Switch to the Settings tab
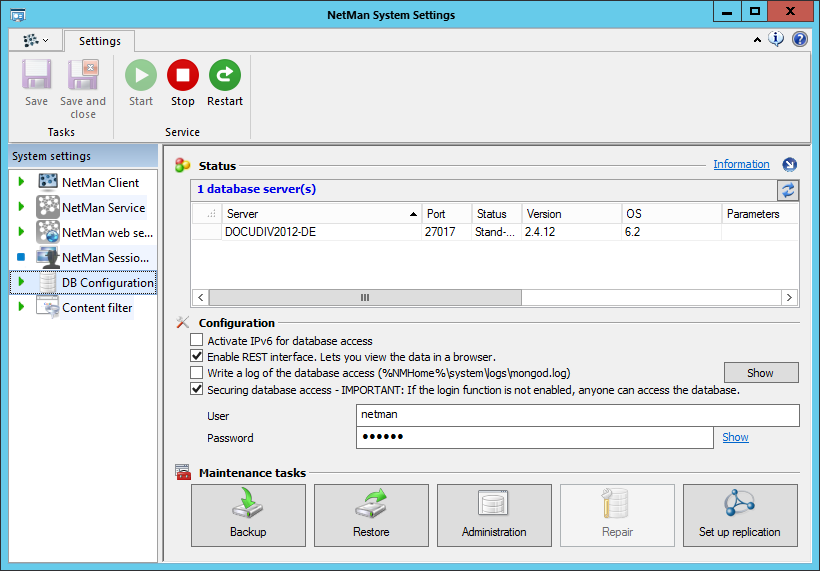This screenshot has height=571, width=820. (x=99, y=41)
